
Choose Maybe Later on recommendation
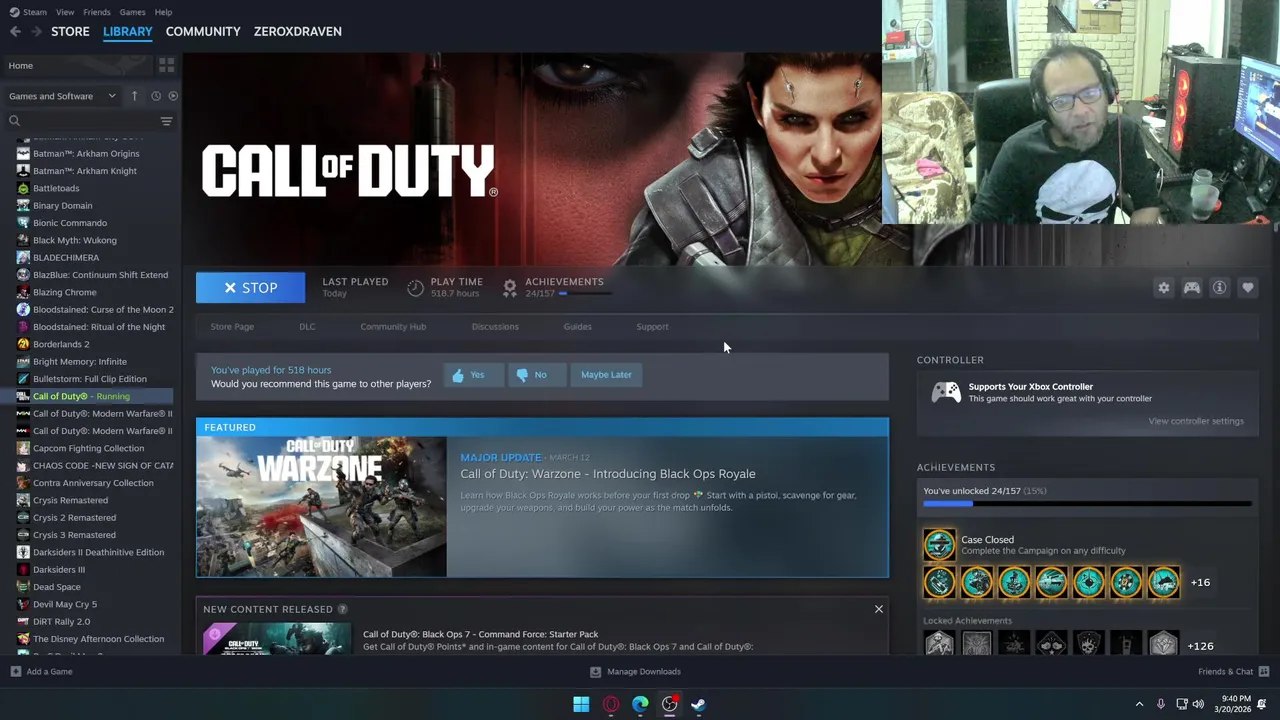click(x=606, y=375)
